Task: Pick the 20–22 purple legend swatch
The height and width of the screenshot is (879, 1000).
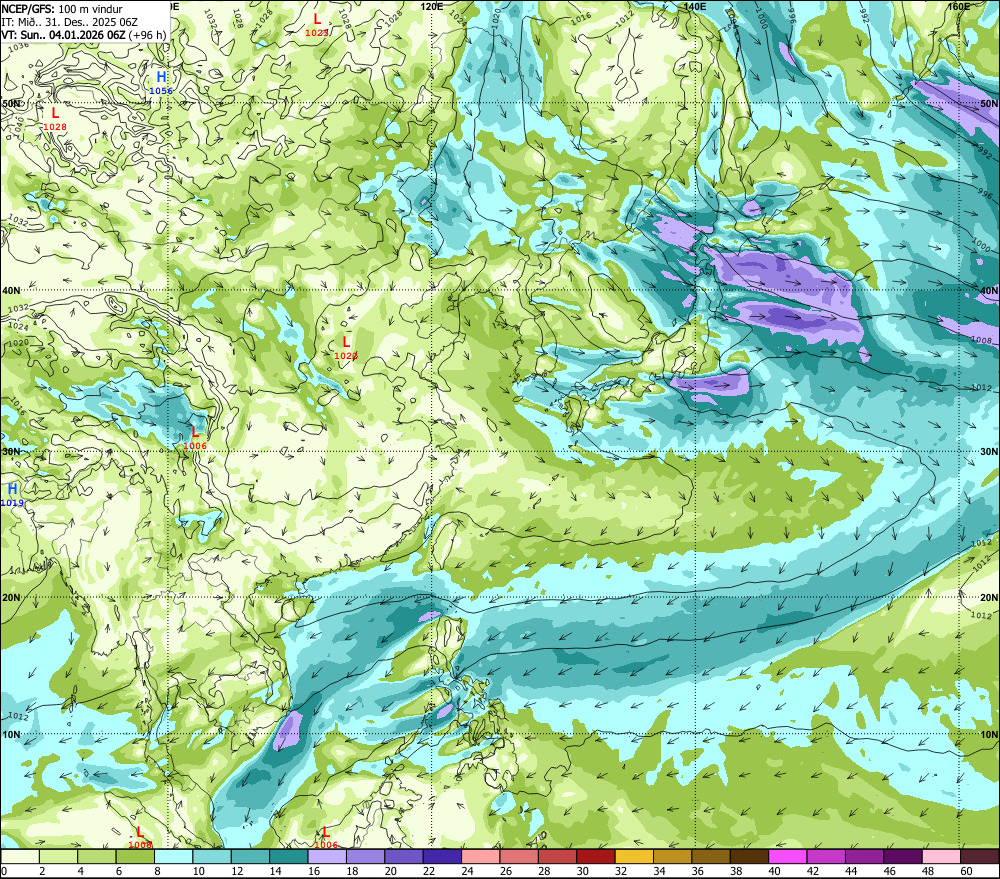Action: 404,856
